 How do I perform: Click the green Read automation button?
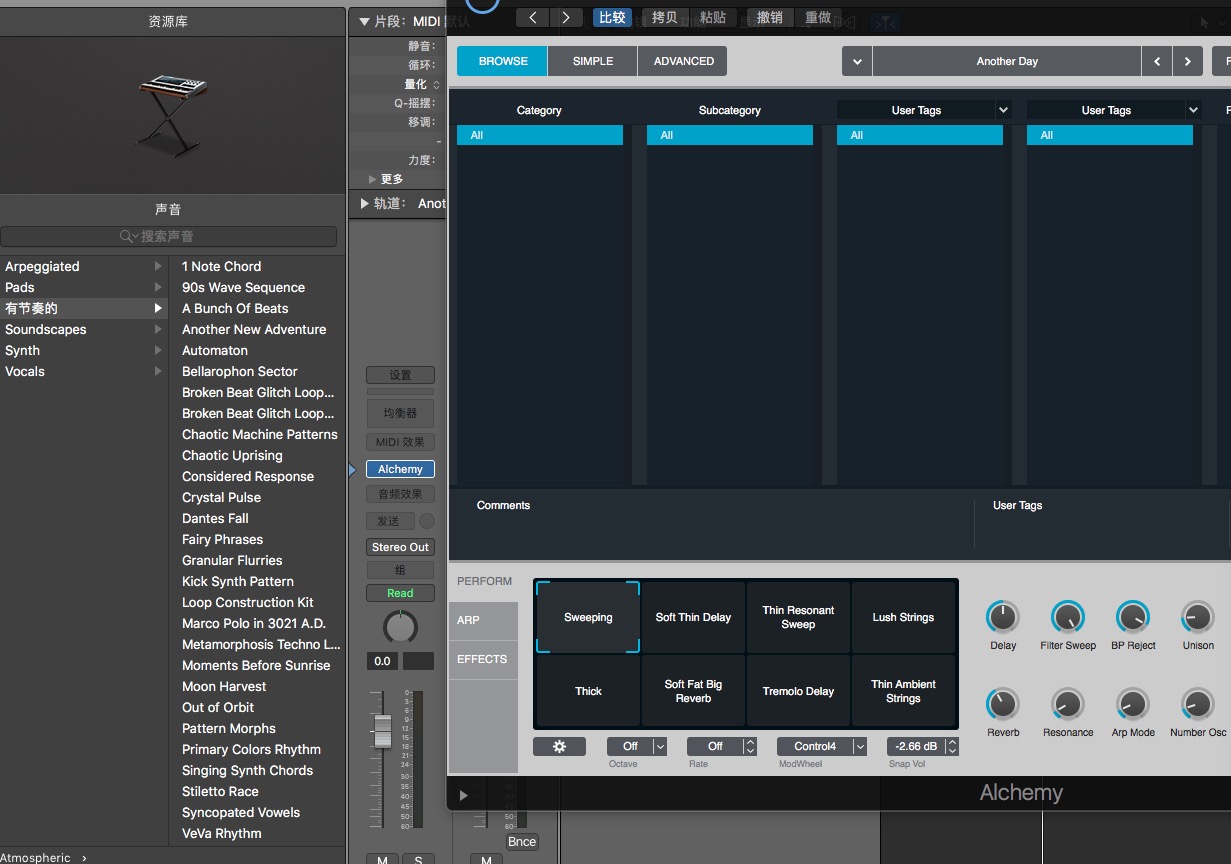click(400, 593)
